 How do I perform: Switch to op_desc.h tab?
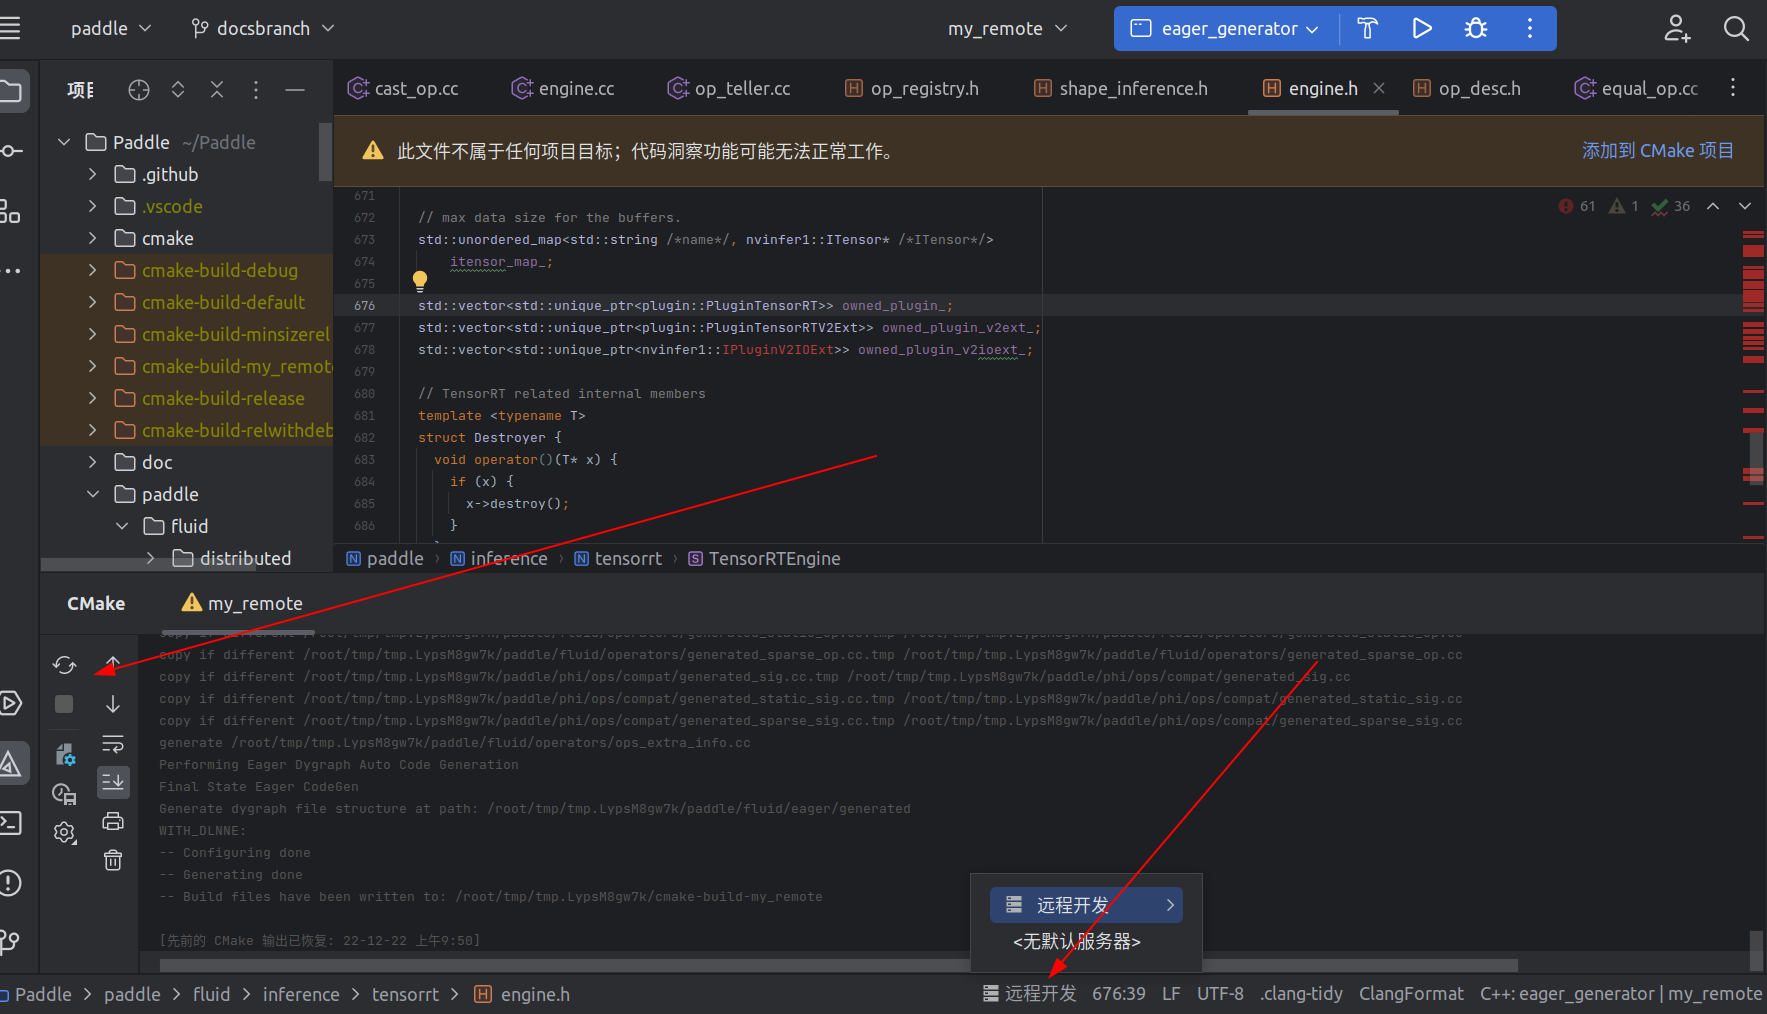point(1467,89)
